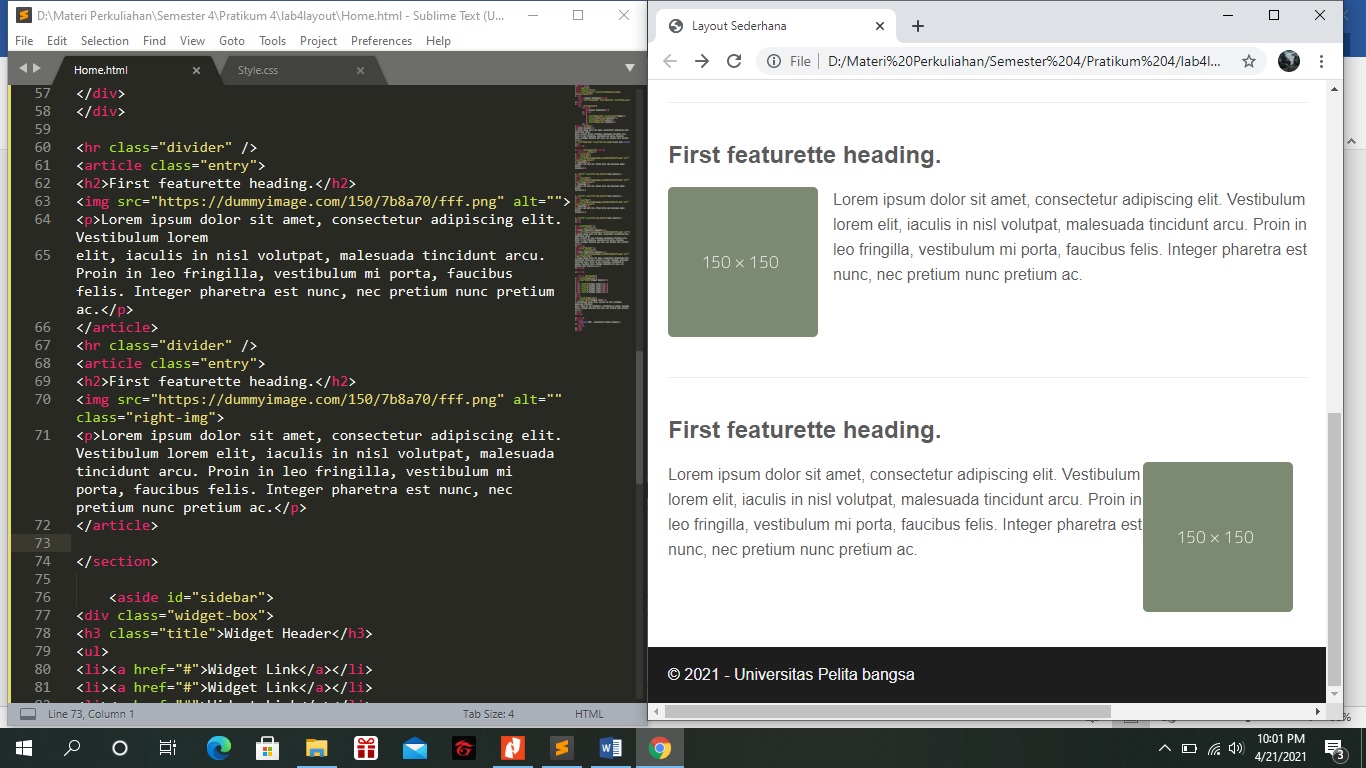Image resolution: width=1366 pixels, height=768 pixels.
Task: Reload the Layout Sederhana page
Action: [x=734, y=60]
